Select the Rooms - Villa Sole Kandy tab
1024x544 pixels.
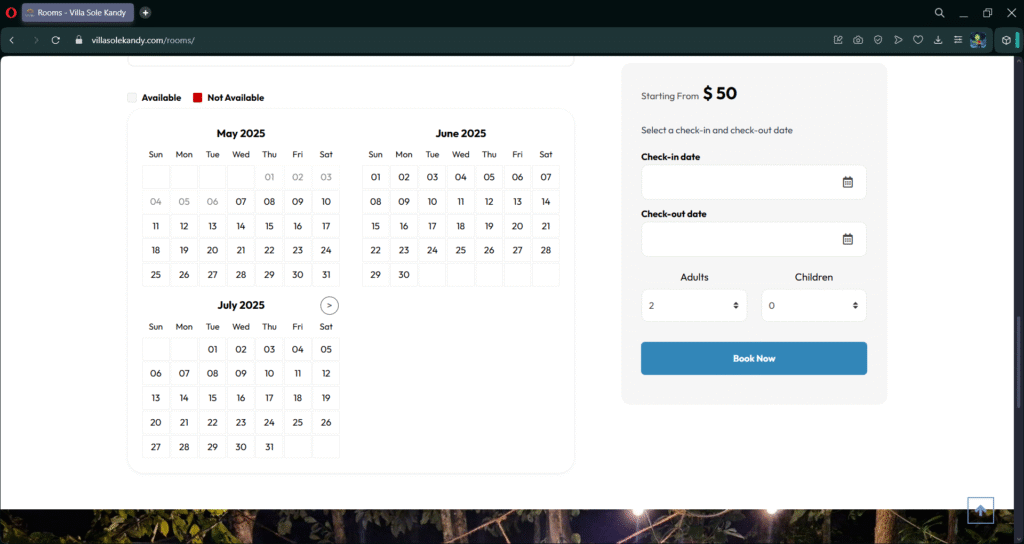tap(78, 12)
